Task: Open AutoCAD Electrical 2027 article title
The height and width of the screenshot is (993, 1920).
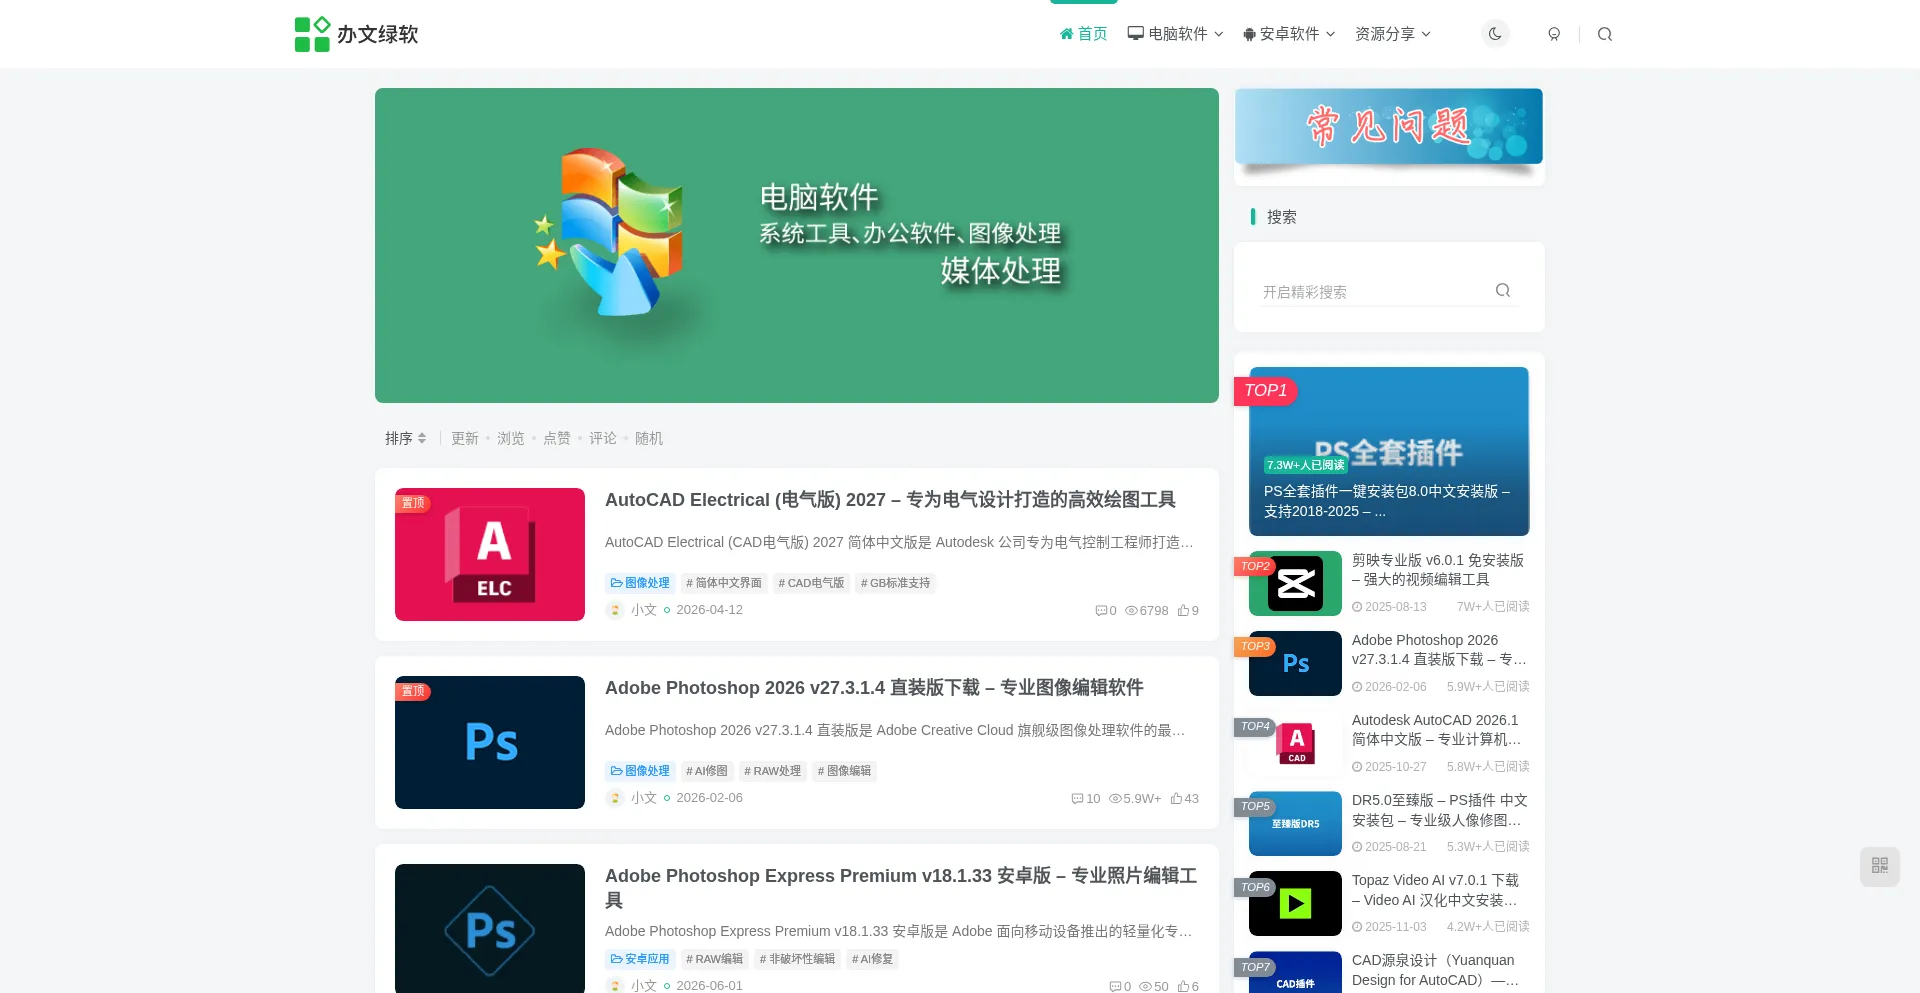Action: tap(890, 500)
